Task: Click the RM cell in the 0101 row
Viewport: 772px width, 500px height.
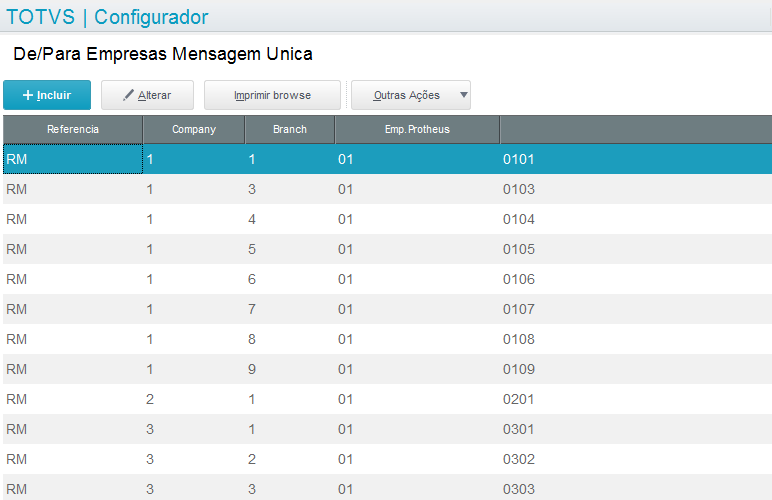Action: pos(73,159)
